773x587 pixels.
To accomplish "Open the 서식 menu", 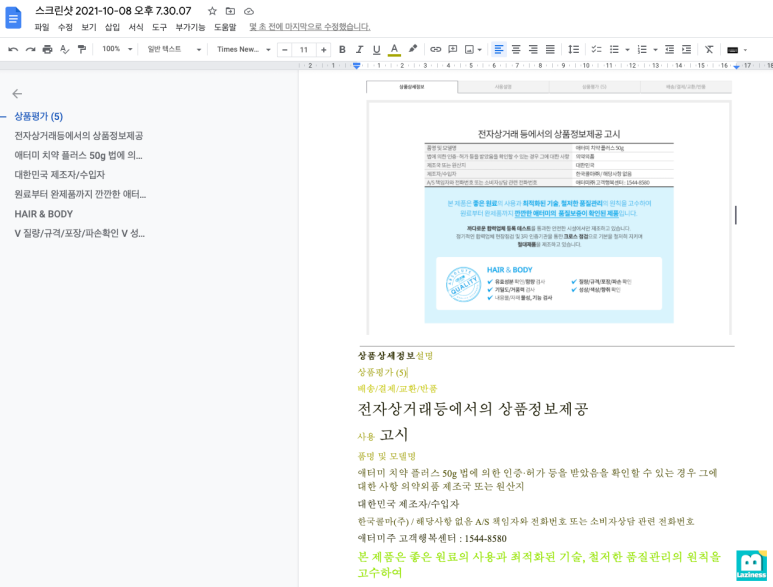I will point(136,27).
